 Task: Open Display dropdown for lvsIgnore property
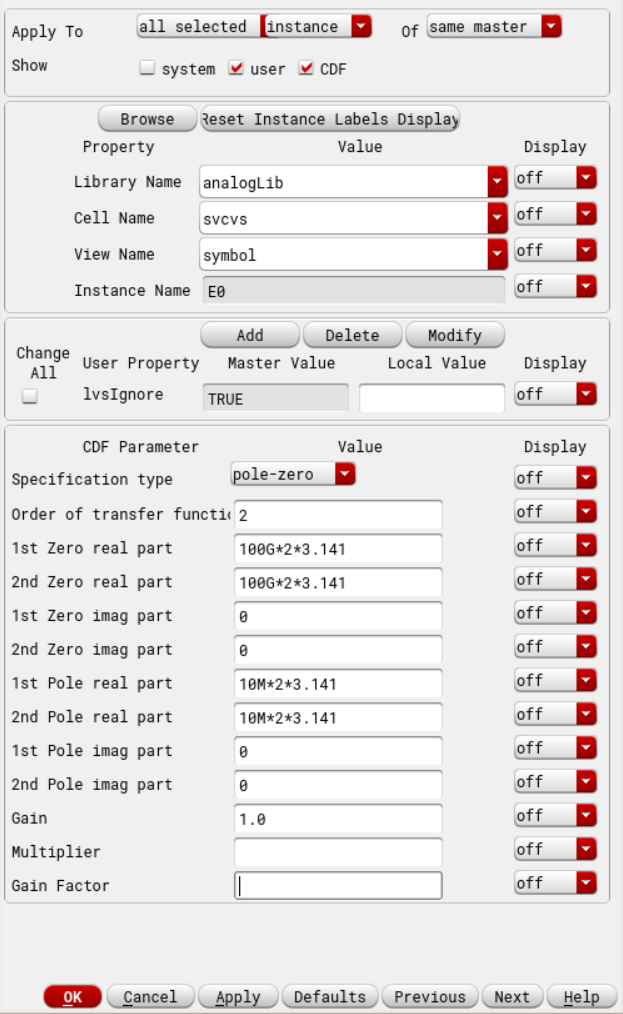point(555,394)
